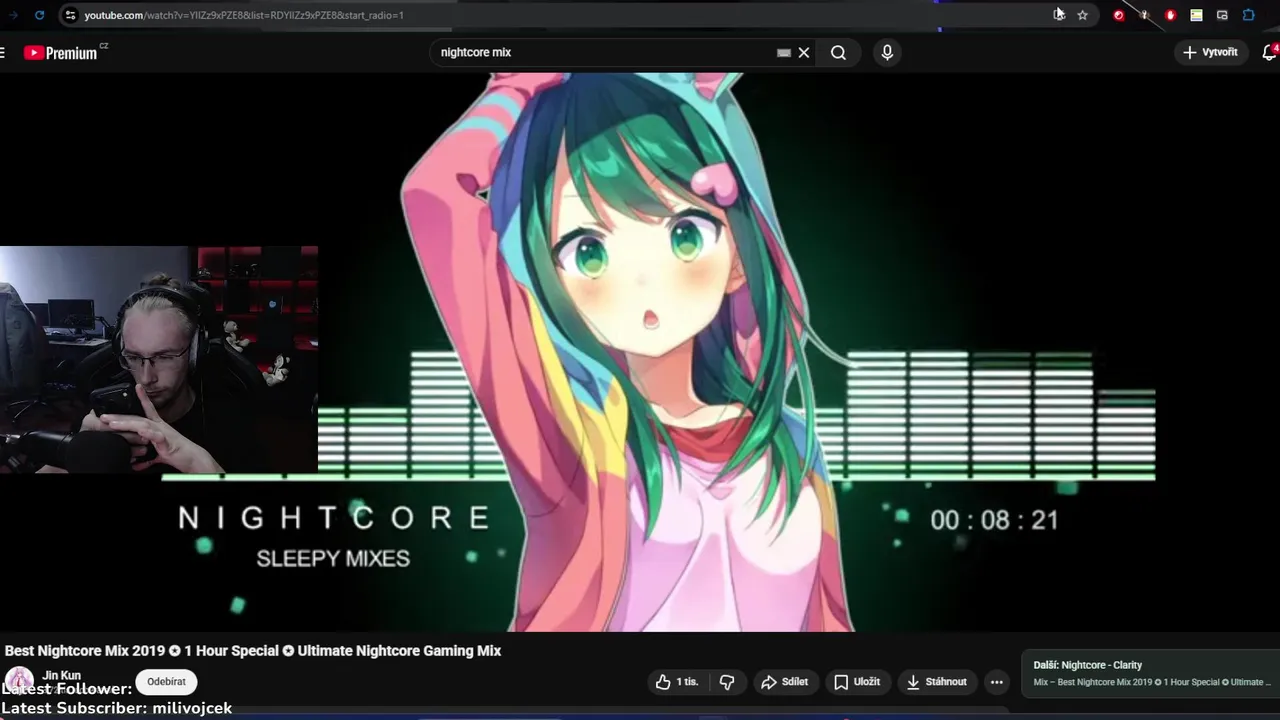Subscribe using the Odebírat button

166,682
